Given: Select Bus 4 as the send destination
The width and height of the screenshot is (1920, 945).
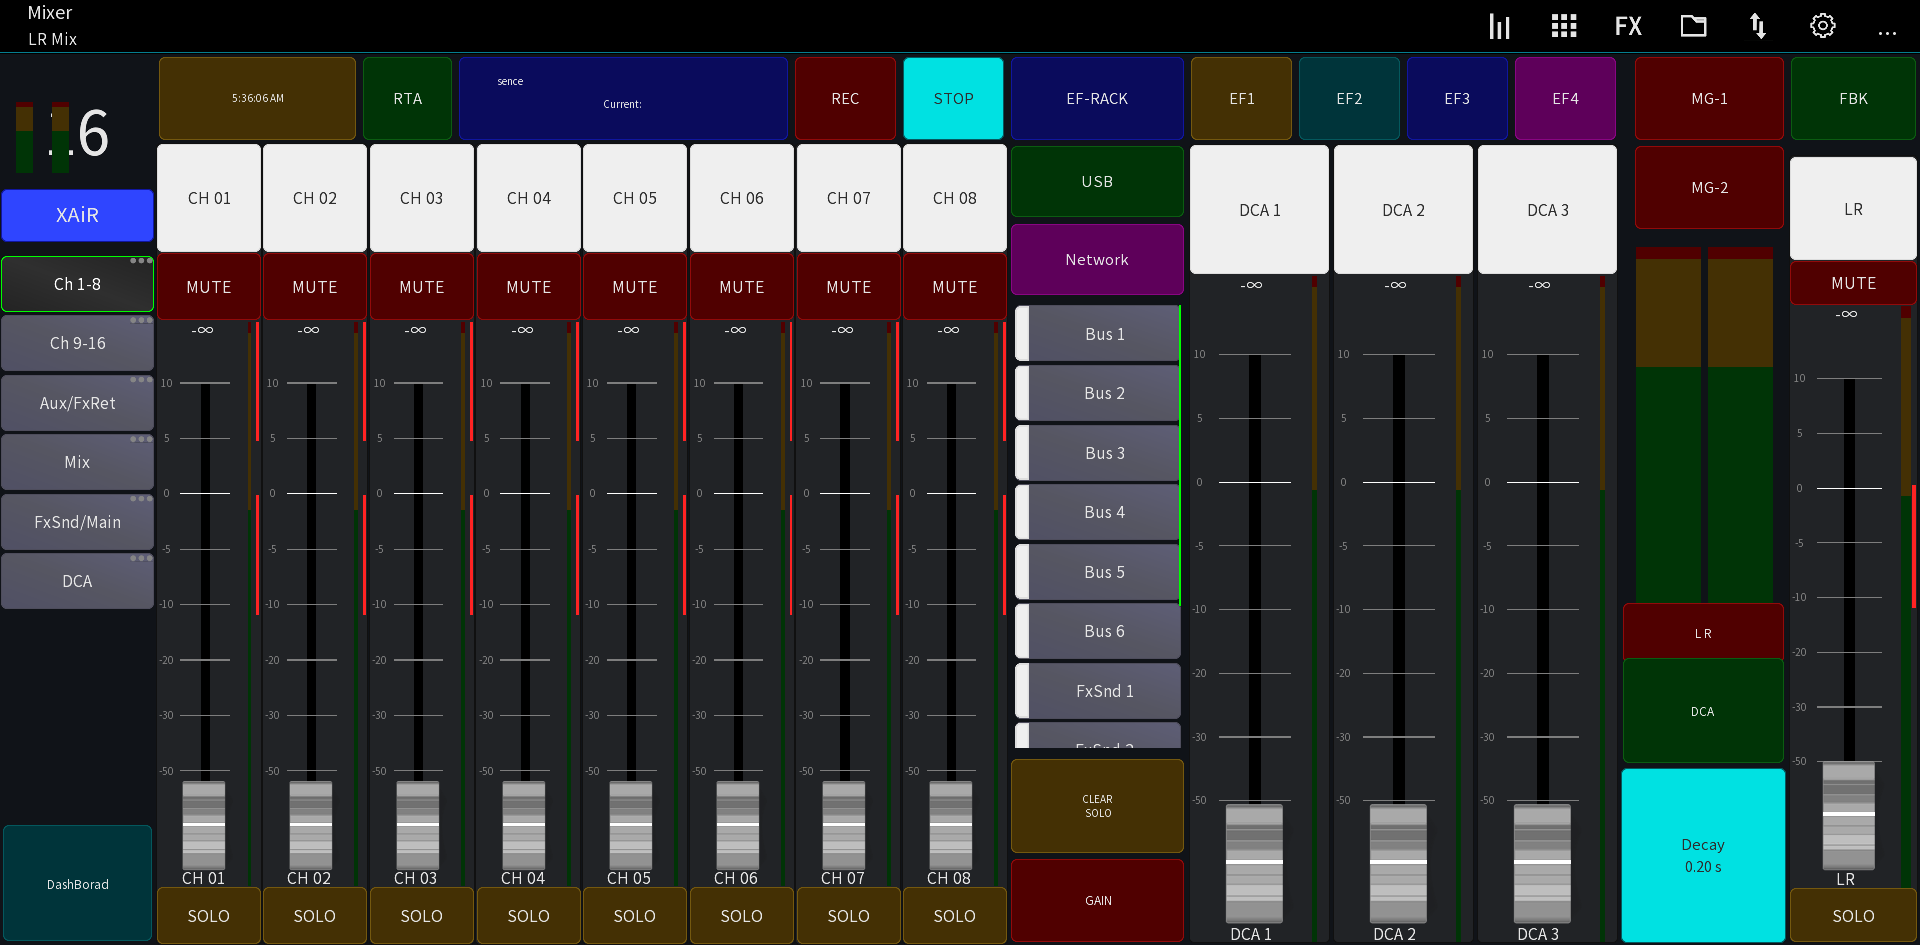Looking at the screenshot, I should (1097, 512).
